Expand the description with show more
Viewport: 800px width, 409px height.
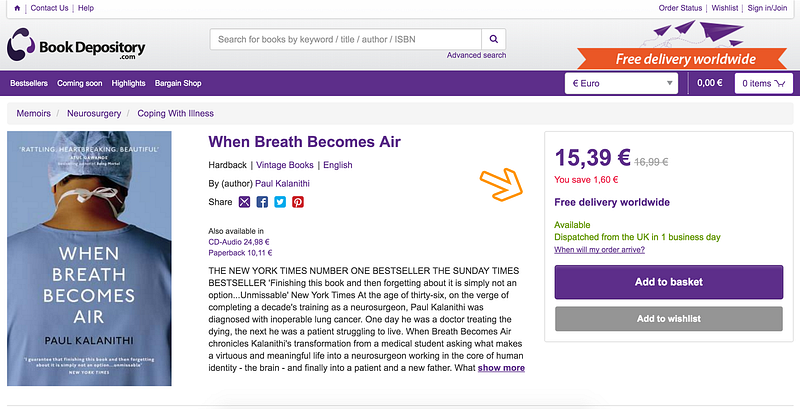(501, 368)
